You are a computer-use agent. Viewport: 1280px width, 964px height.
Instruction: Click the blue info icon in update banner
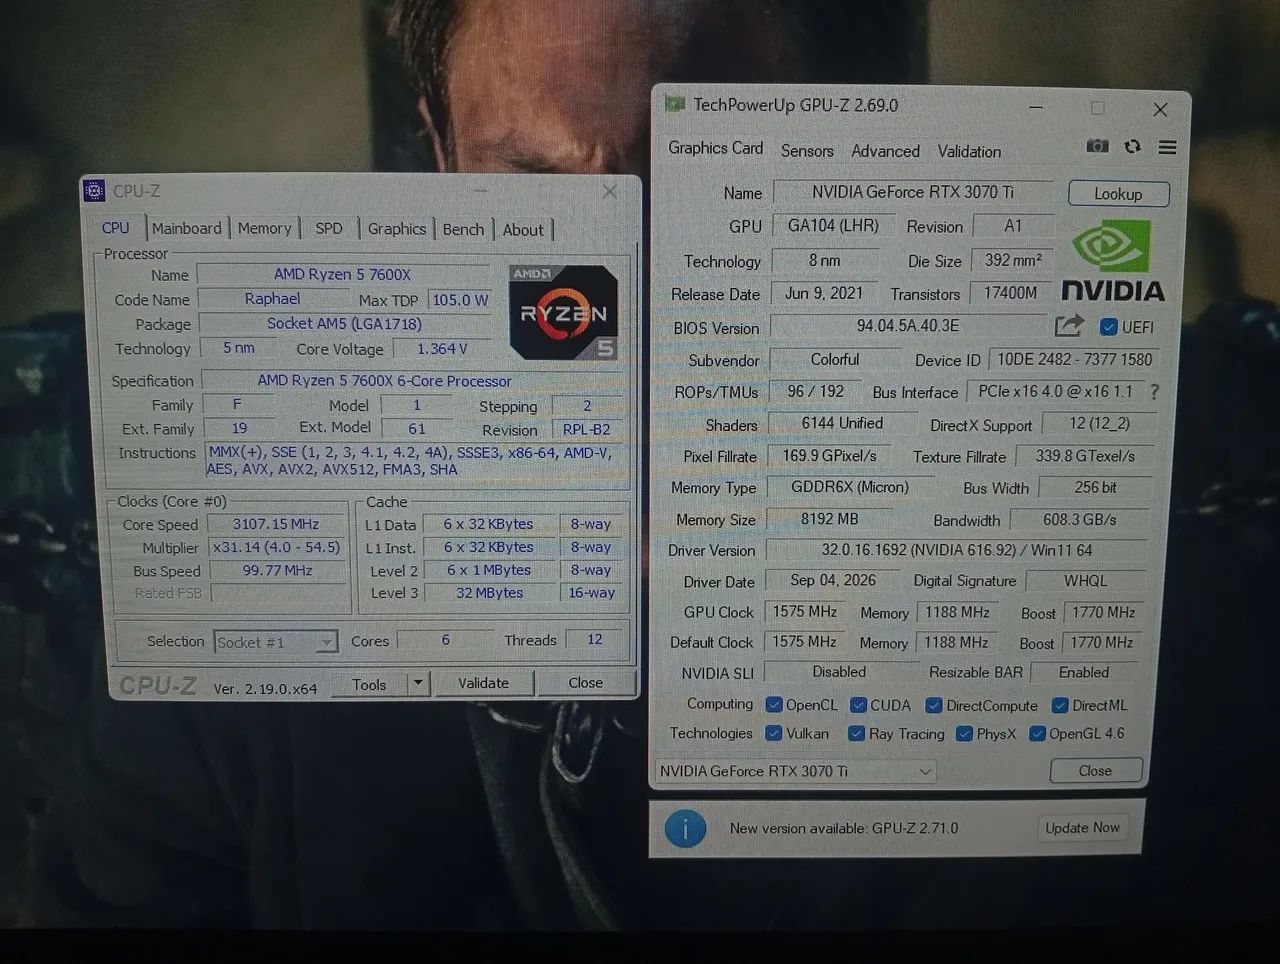click(x=685, y=829)
